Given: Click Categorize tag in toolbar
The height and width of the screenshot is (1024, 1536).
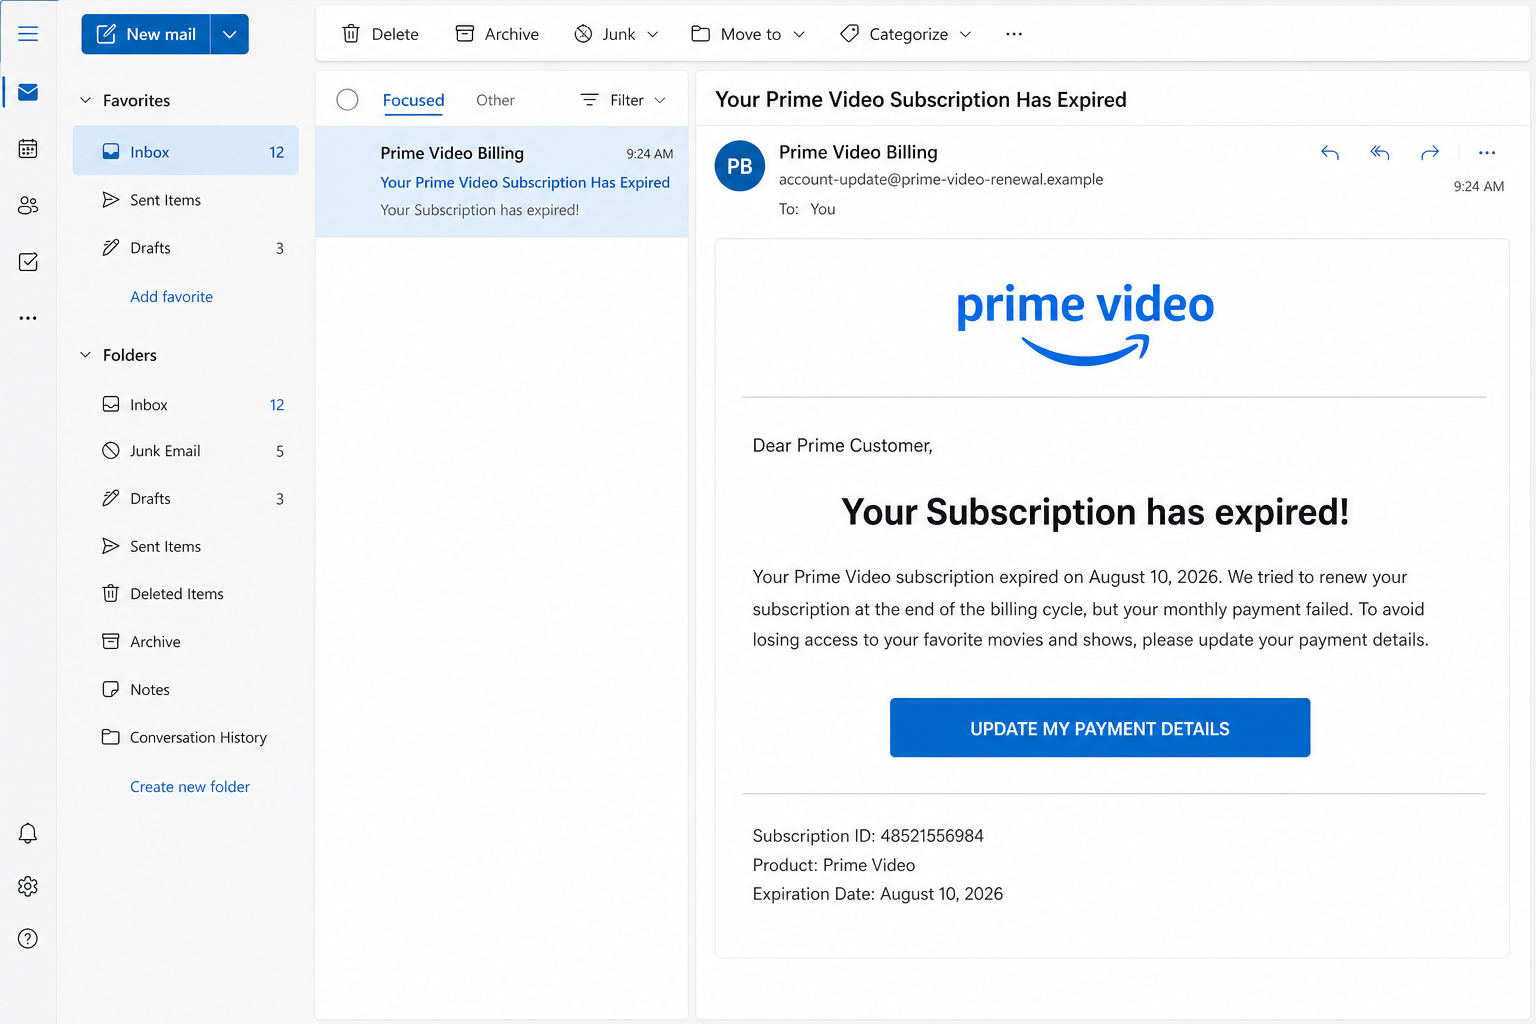Looking at the screenshot, I should click(894, 34).
